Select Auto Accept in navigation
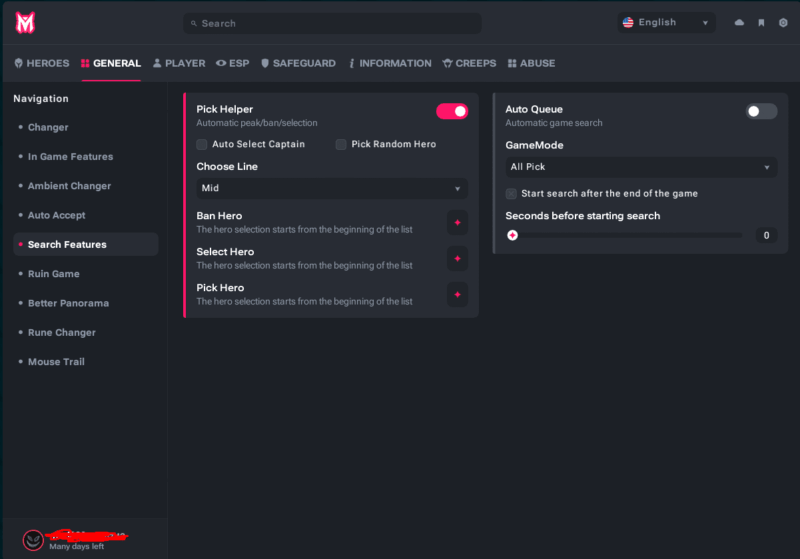Viewport: 800px width, 559px height. [x=57, y=215]
